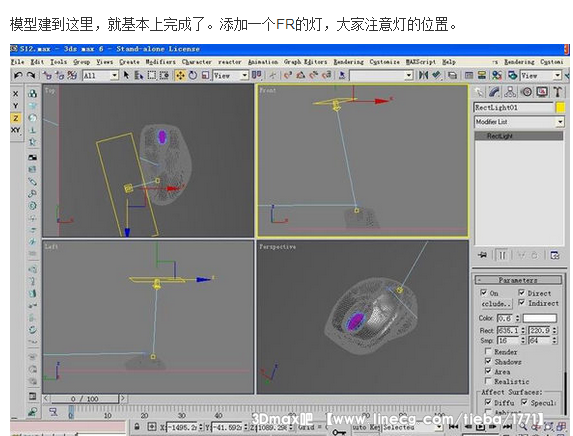Click the Rect width spinner arrows
This screenshot has height=436, width=573.
click(523, 330)
